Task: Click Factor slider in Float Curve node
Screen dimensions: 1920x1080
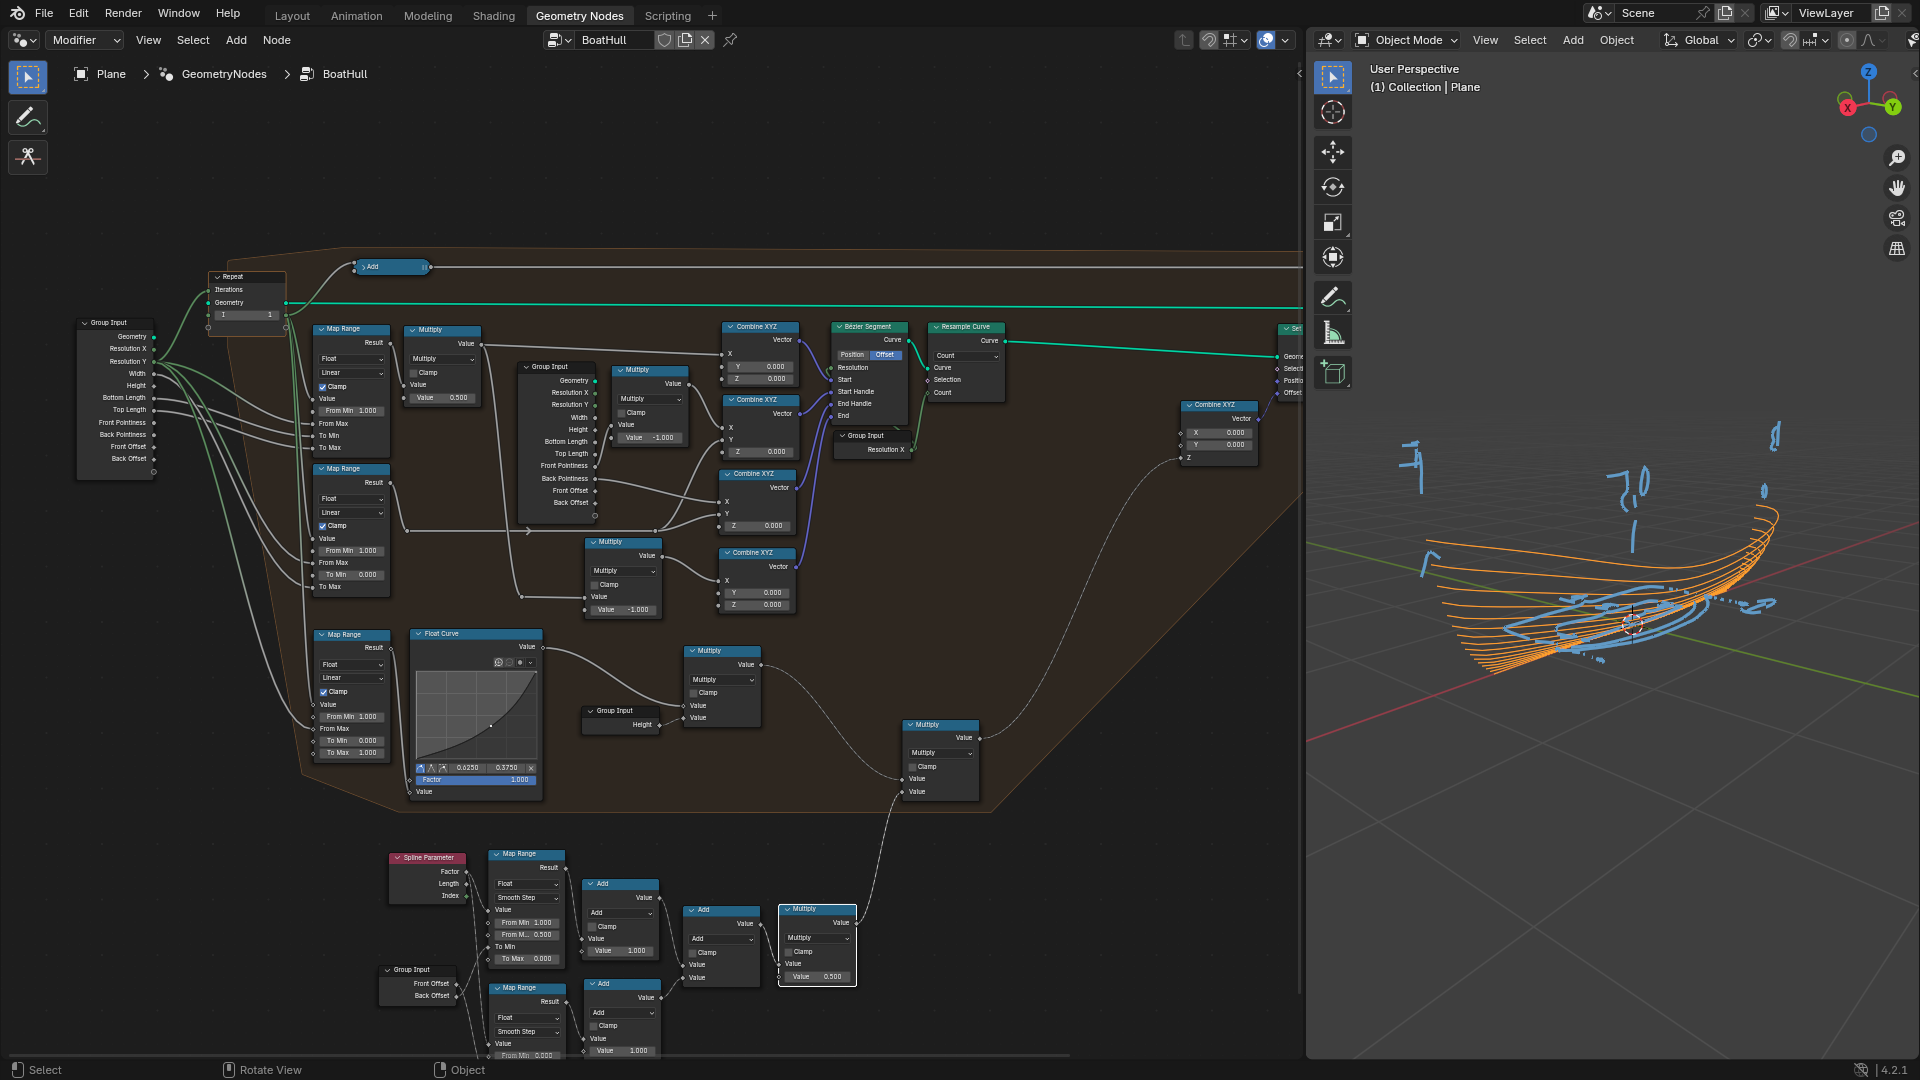Action: (x=476, y=780)
